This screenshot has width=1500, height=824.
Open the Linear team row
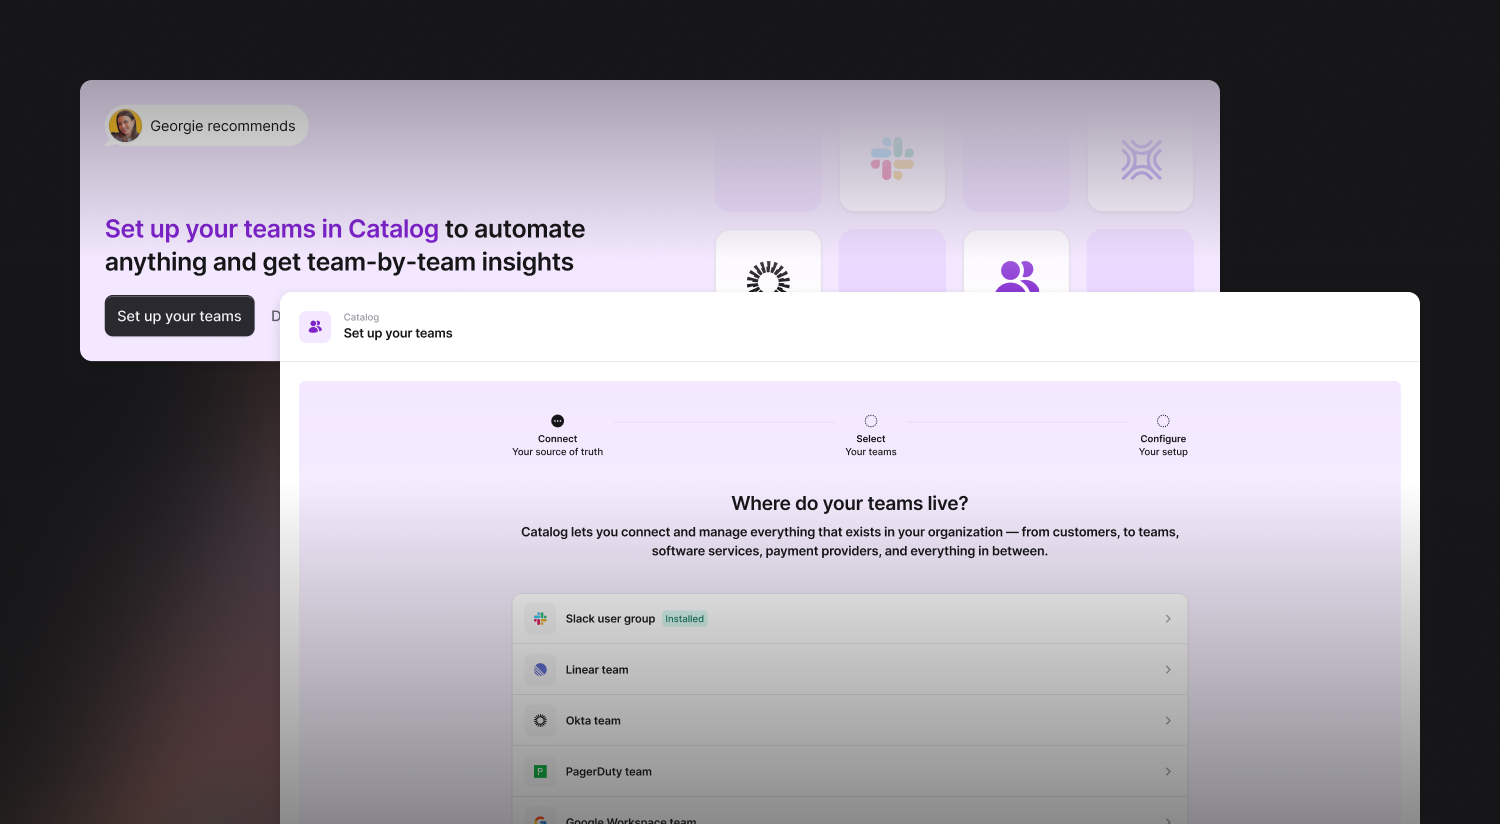(x=850, y=670)
